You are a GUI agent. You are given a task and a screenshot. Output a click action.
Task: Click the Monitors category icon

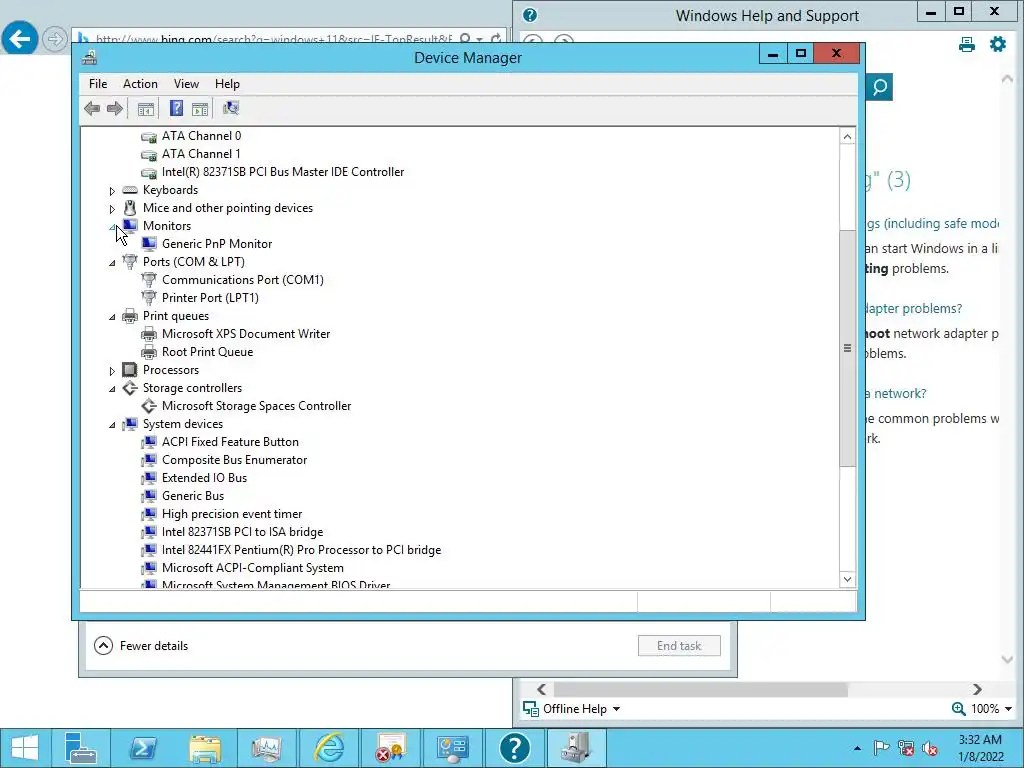click(130, 226)
